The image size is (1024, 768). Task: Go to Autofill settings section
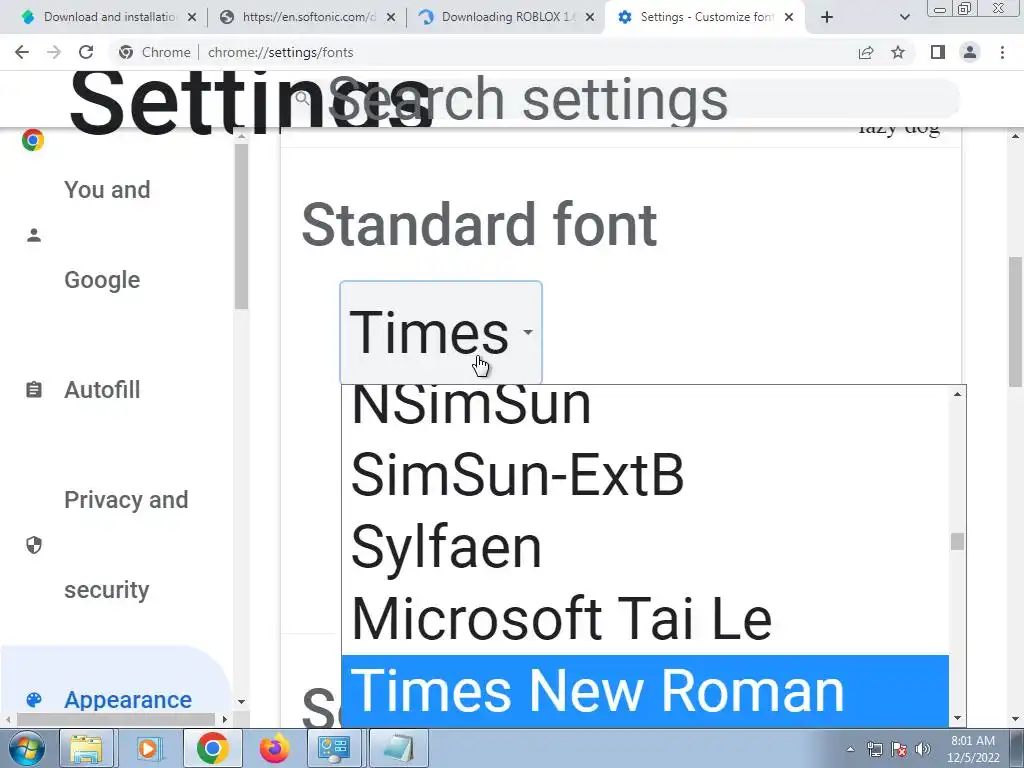click(x=102, y=390)
